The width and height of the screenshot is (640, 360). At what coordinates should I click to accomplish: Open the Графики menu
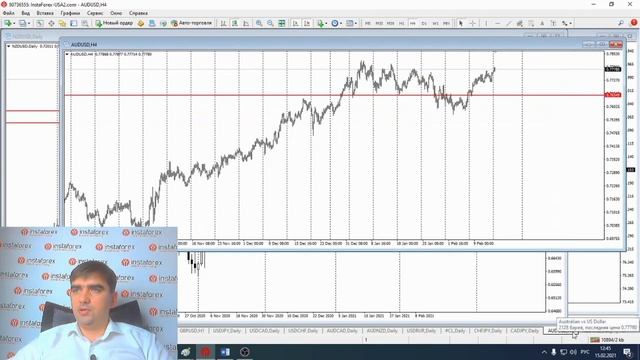(70, 13)
